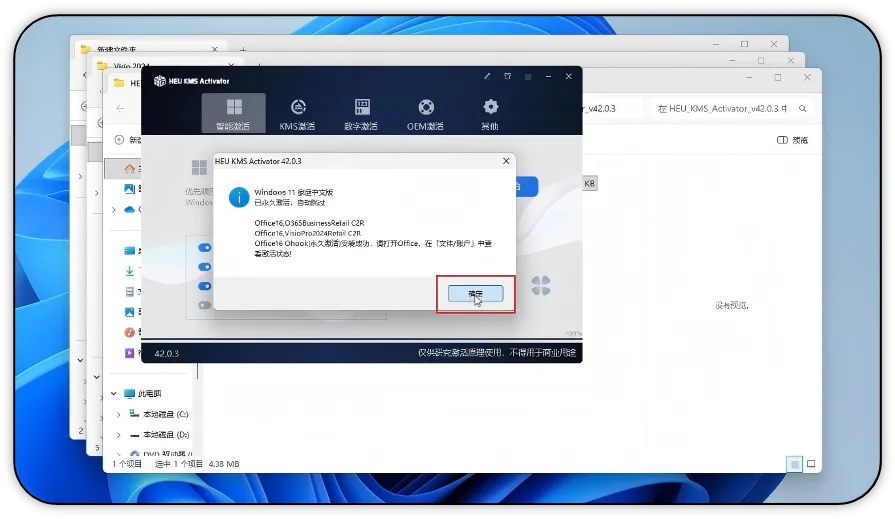Switch to the 数字激活 tab
The height and width of the screenshot is (519, 895).
(x=361, y=114)
